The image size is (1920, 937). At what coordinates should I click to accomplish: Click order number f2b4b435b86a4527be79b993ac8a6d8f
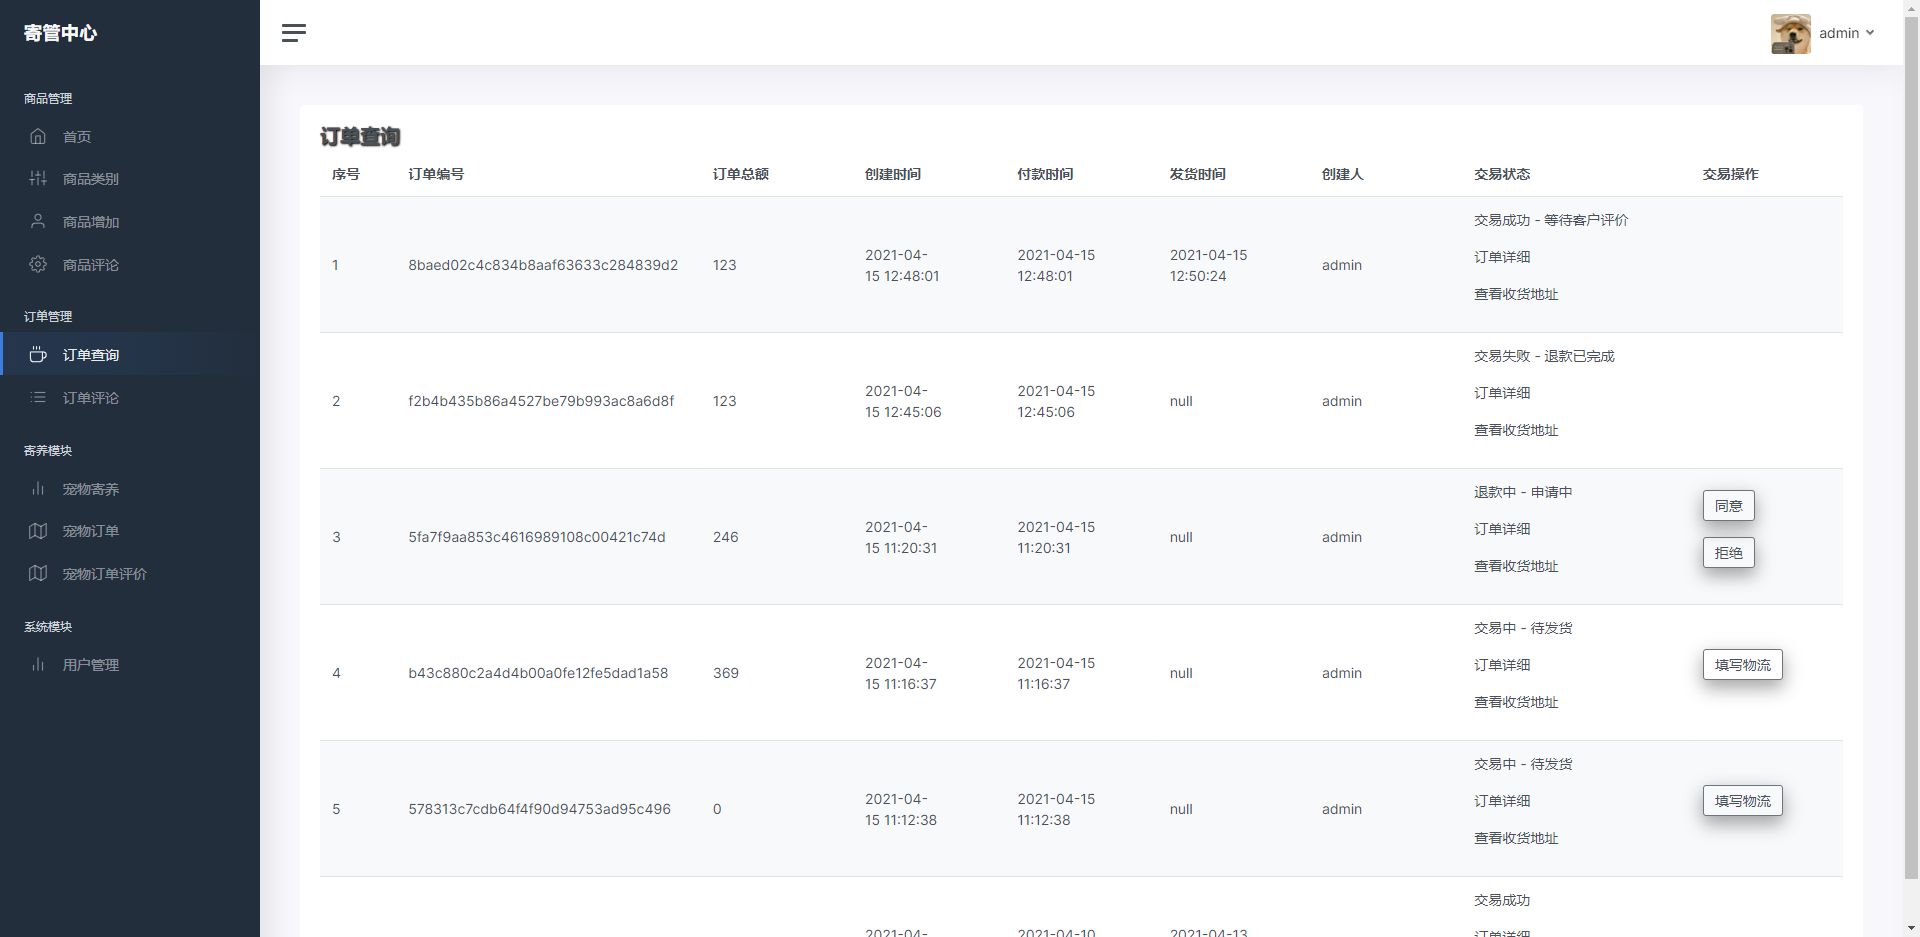pos(541,401)
